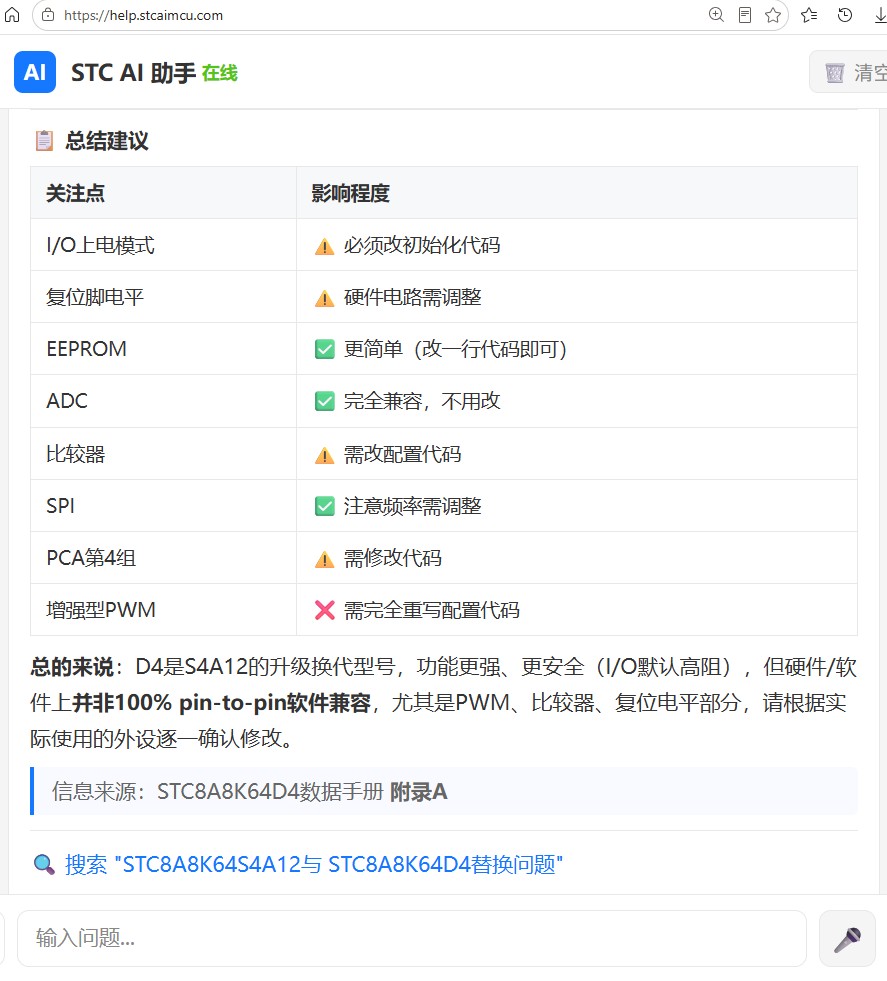Click the 总结建议 heading
This screenshot has height=981, width=887.
click(x=107, y=141)
